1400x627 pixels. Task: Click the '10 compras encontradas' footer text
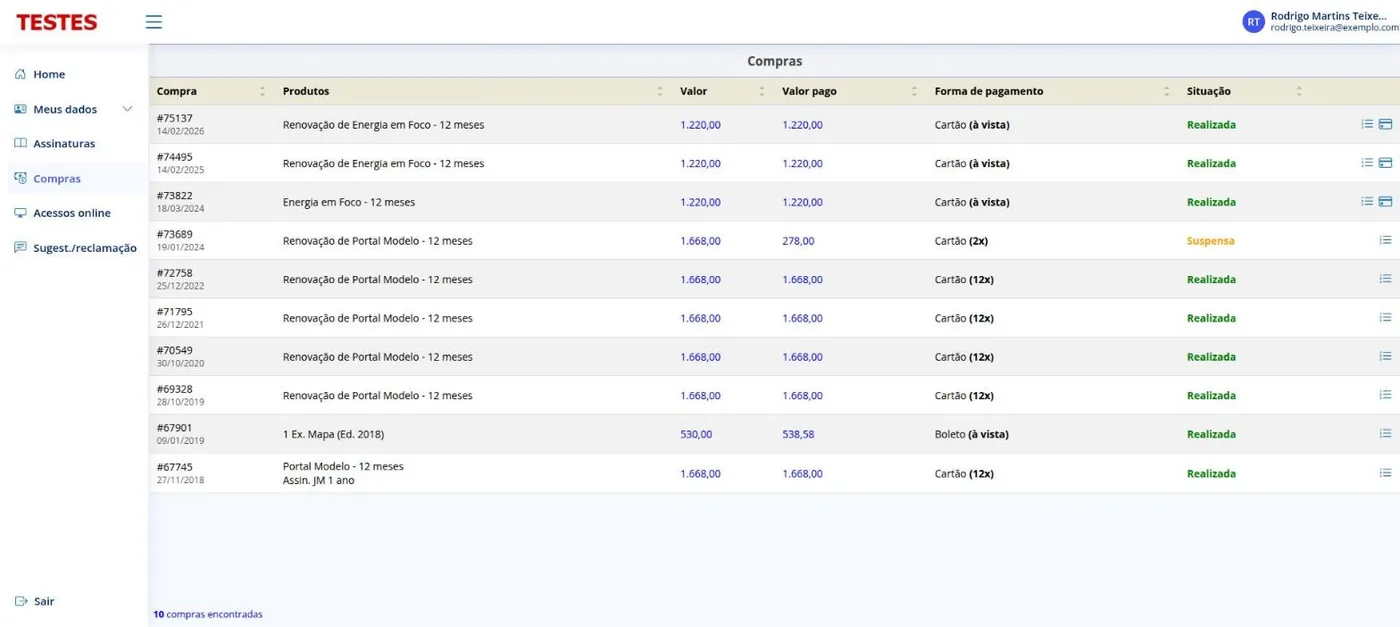[x=208, y=614]
